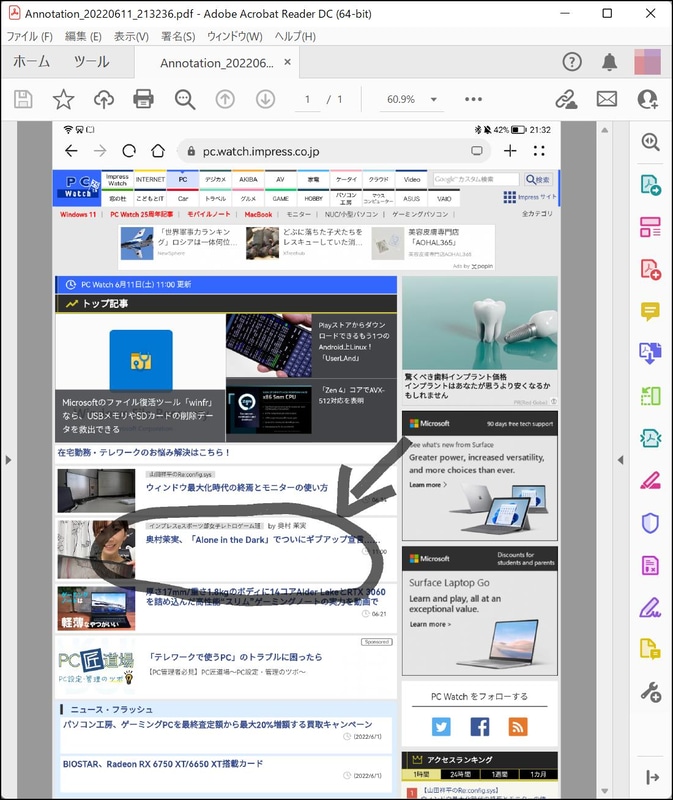This screenshot has width=673, height=800.
Task: Upload file to cloud storage
Action: [104, 99]
